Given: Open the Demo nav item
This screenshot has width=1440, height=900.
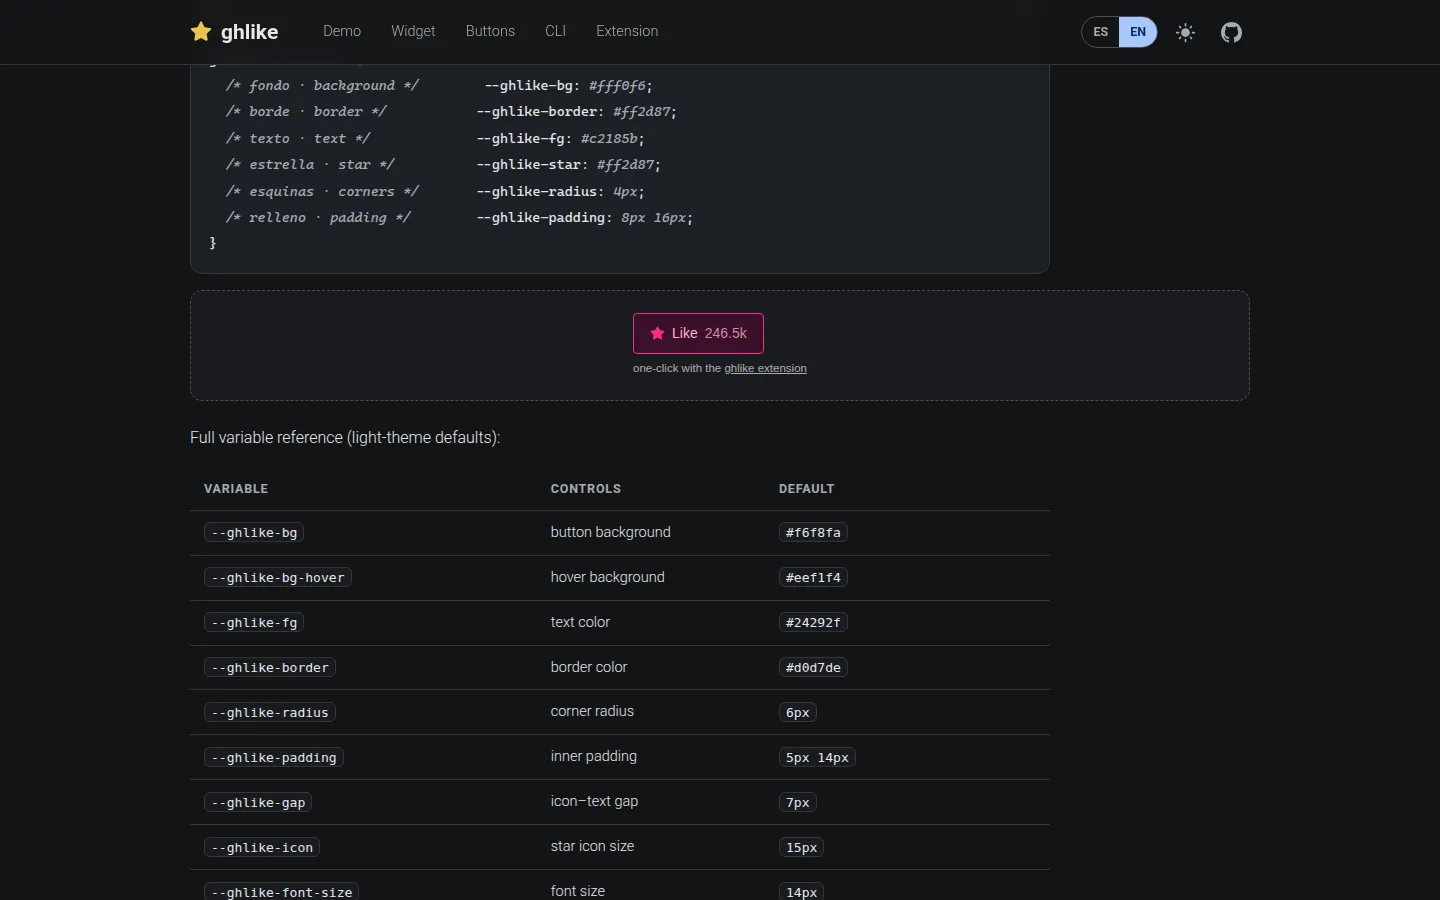Looking at the screenshot, I should click(x=342, y=31).
